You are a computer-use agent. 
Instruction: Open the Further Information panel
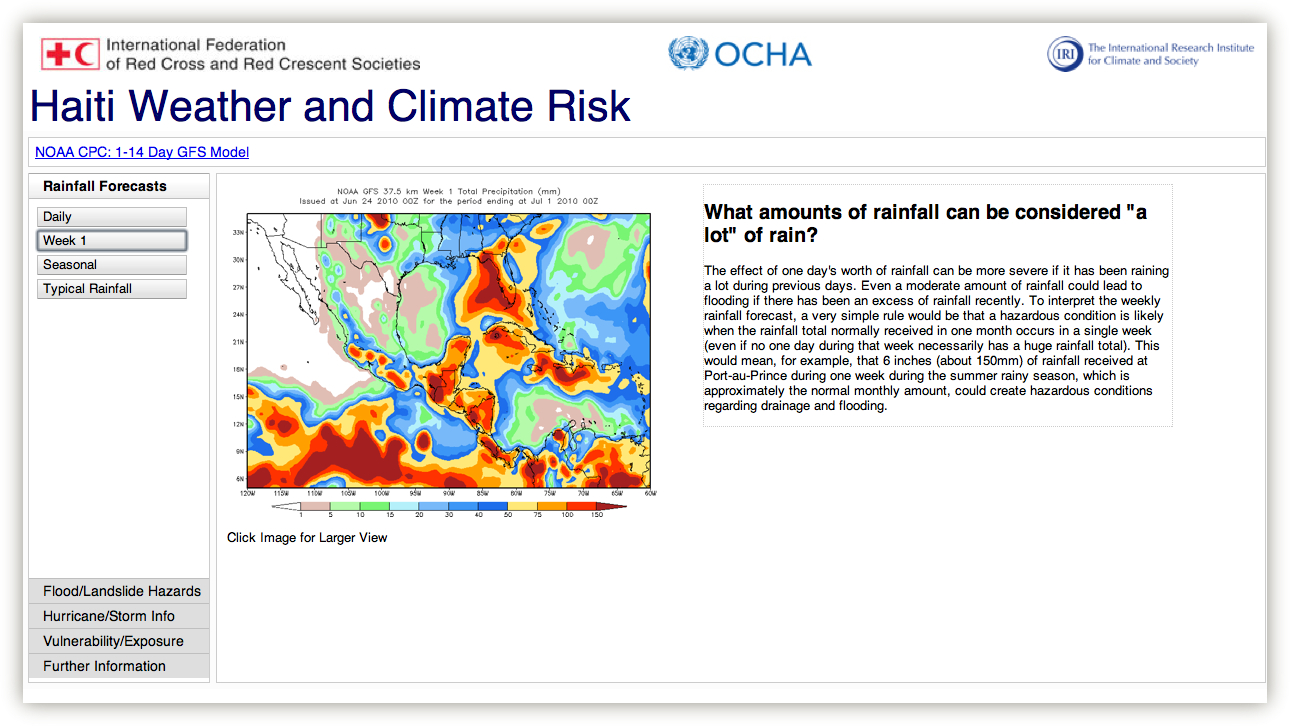(119, 666)
